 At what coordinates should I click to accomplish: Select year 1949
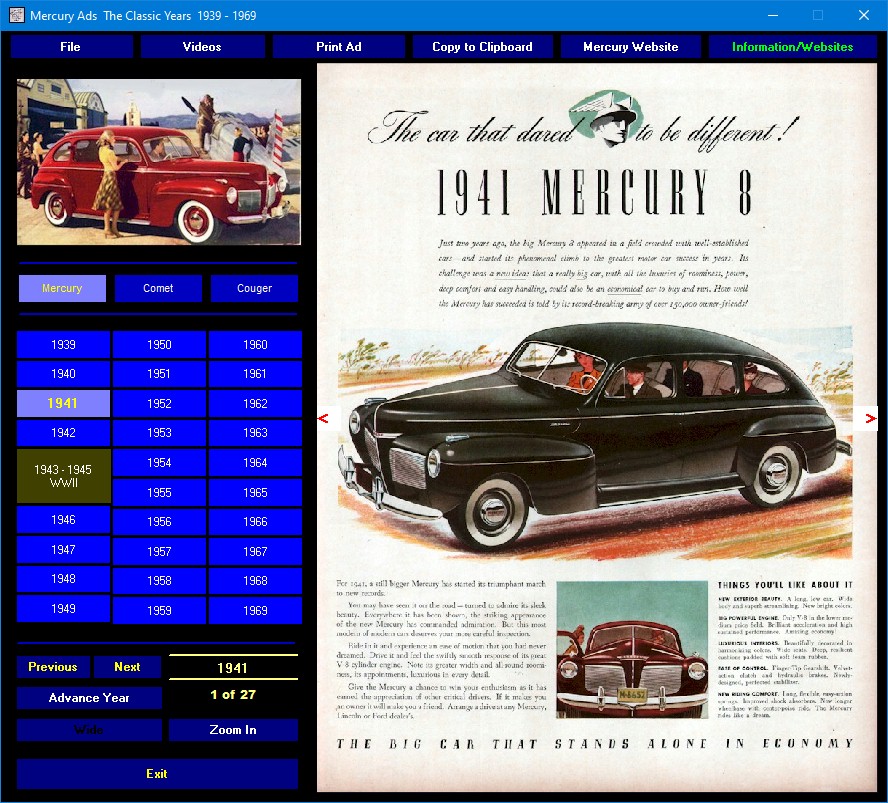[63, 609]
